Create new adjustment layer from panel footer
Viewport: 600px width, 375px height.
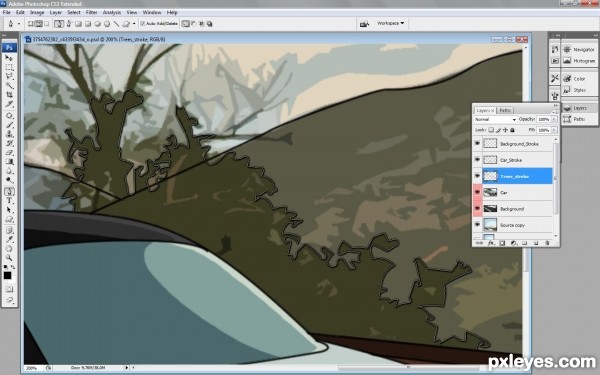coord(514,243)
